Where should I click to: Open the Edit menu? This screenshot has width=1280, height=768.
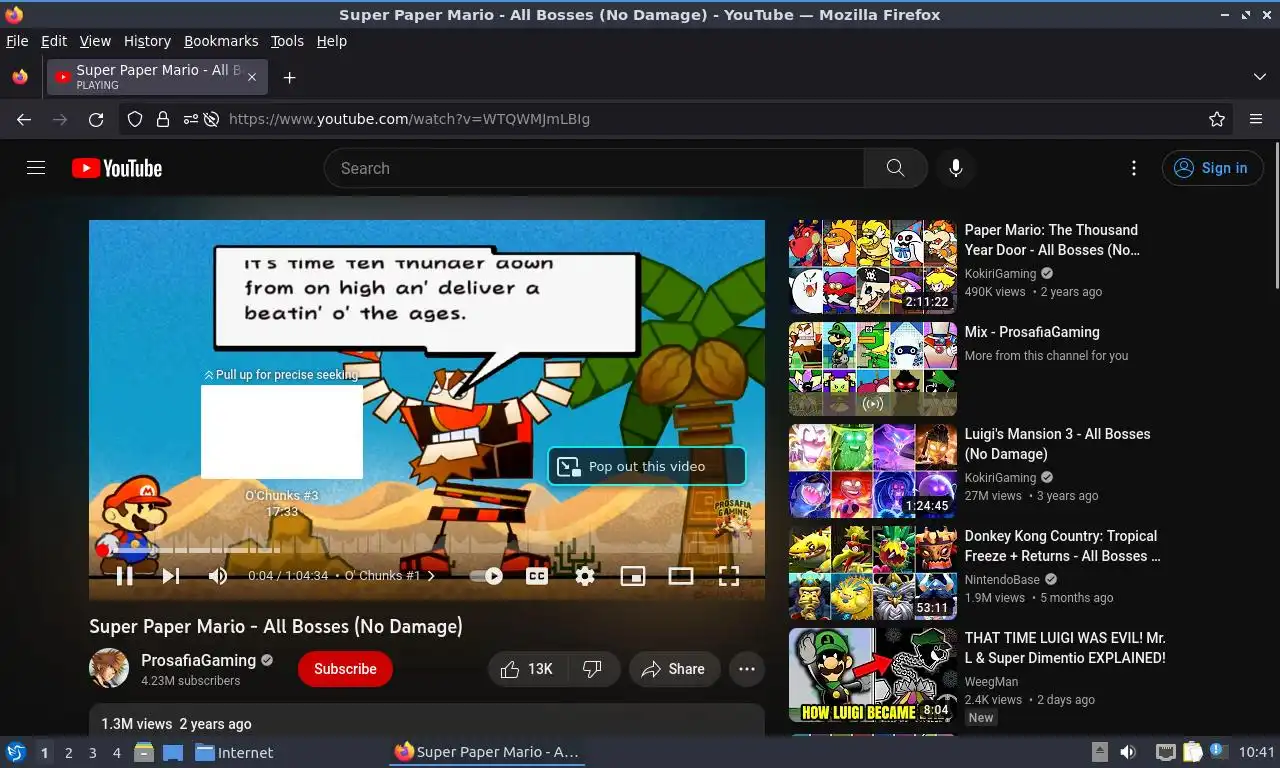[54, 41]
